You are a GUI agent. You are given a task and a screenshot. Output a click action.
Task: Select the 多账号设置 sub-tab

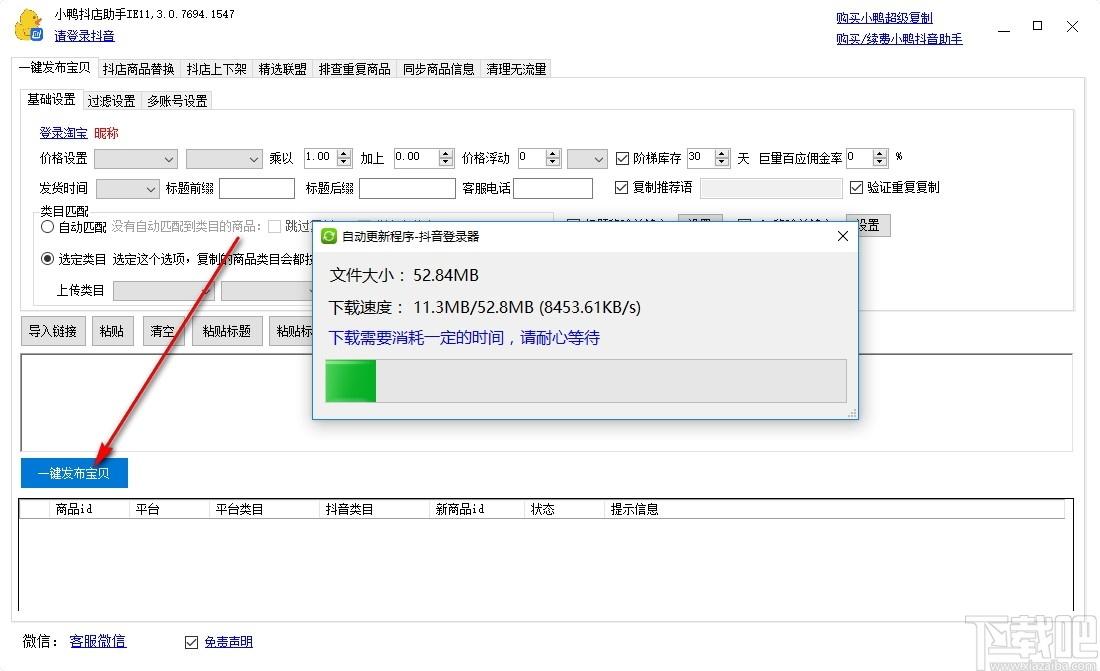(177, 101)
